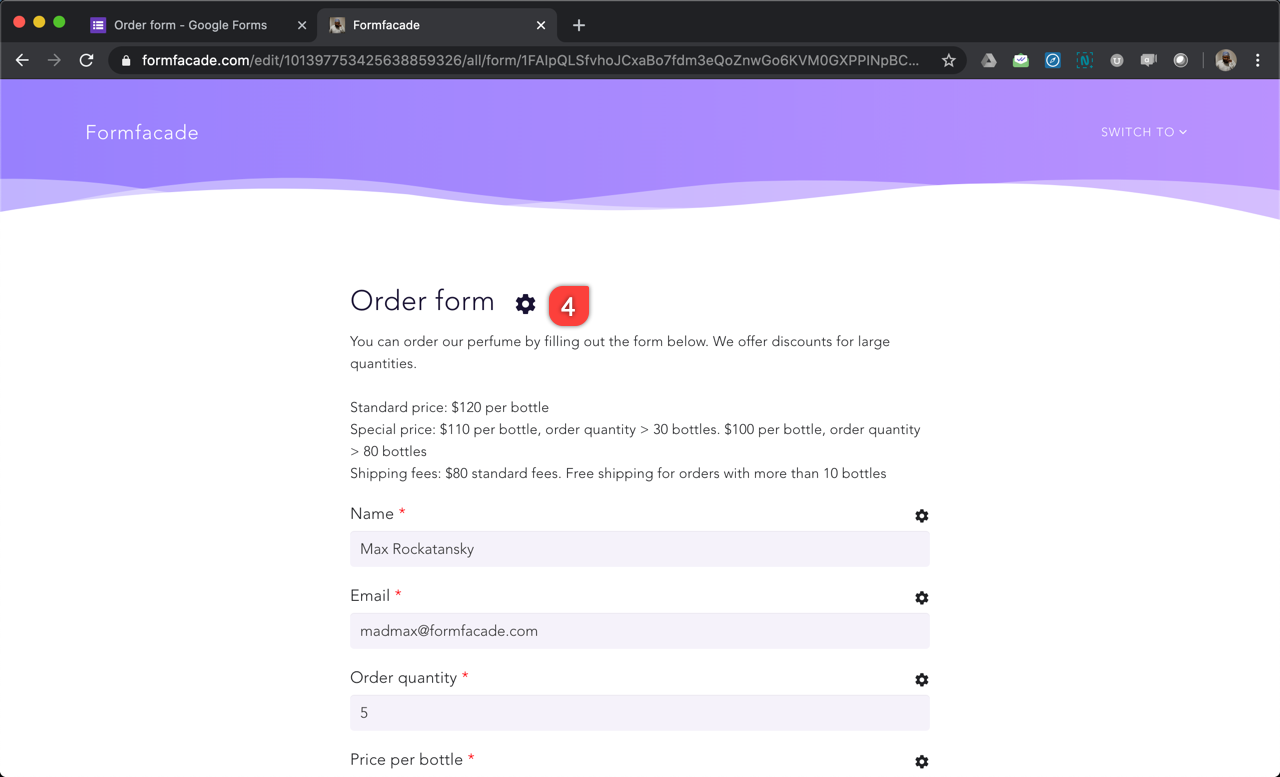Screen dimensions: 1280x777
Task: Open settings gear for Price per bottle
Action: [921, 762]
